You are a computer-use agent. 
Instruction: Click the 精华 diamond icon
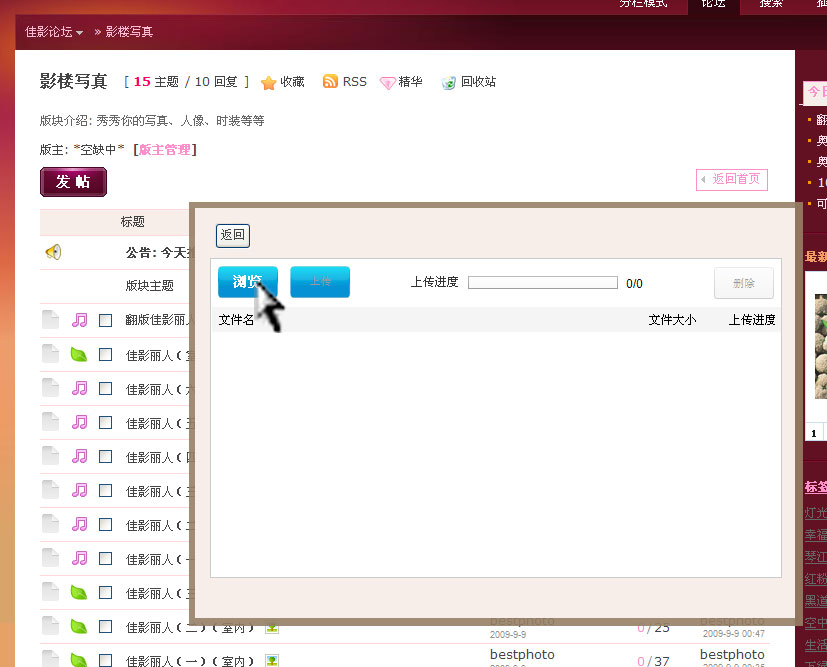(x=388, y=83)
